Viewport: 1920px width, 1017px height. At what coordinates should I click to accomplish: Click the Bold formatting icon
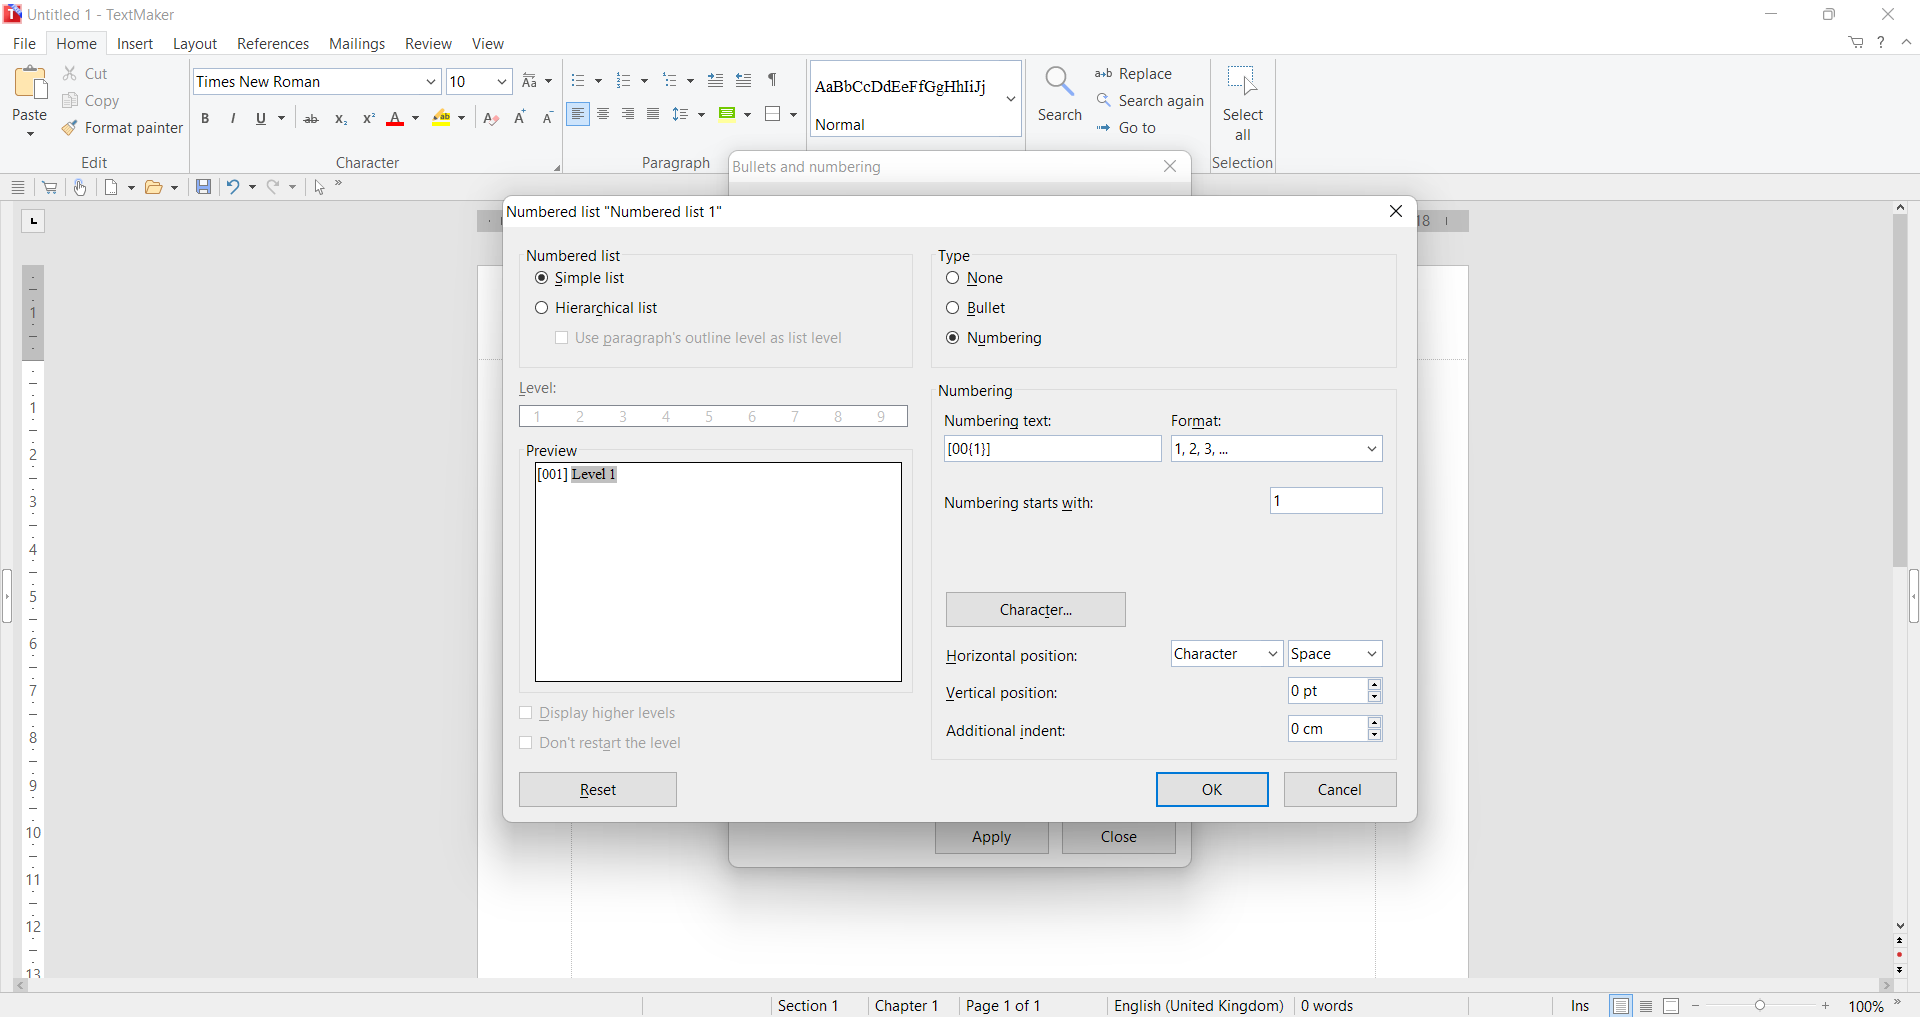206,119
